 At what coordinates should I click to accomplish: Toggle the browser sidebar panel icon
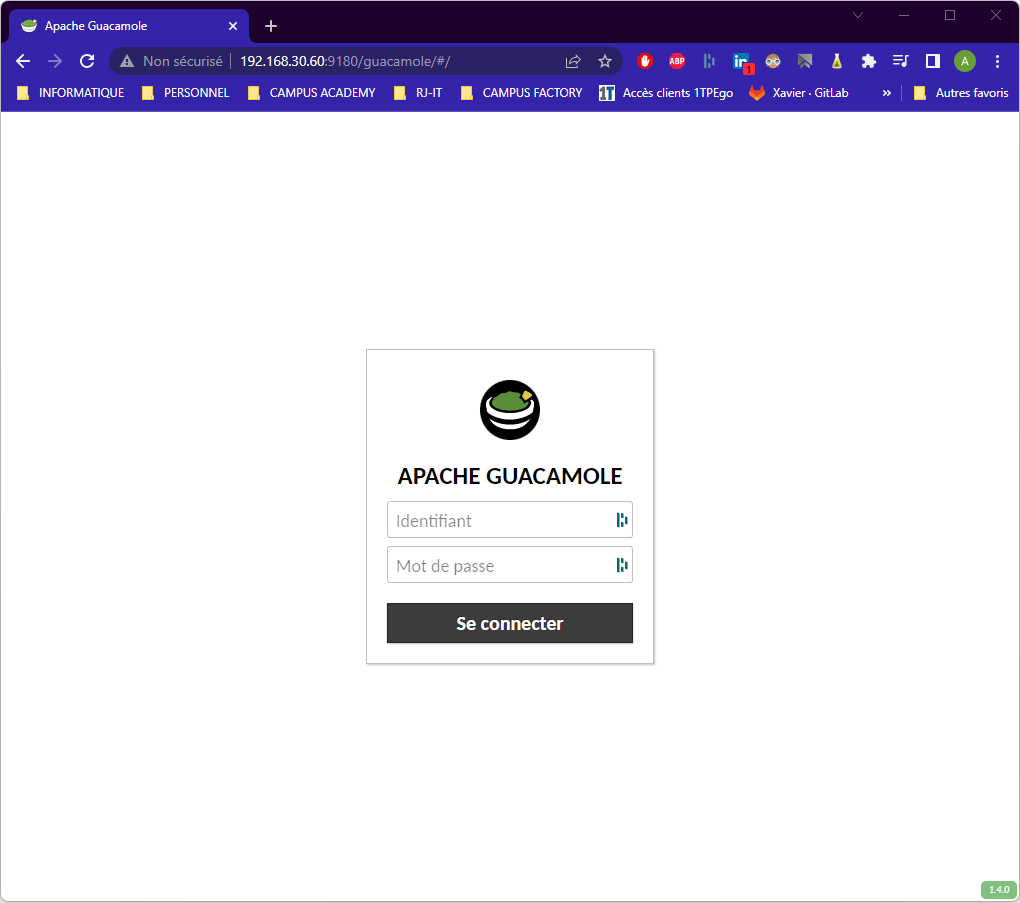(x=932, y=60)
